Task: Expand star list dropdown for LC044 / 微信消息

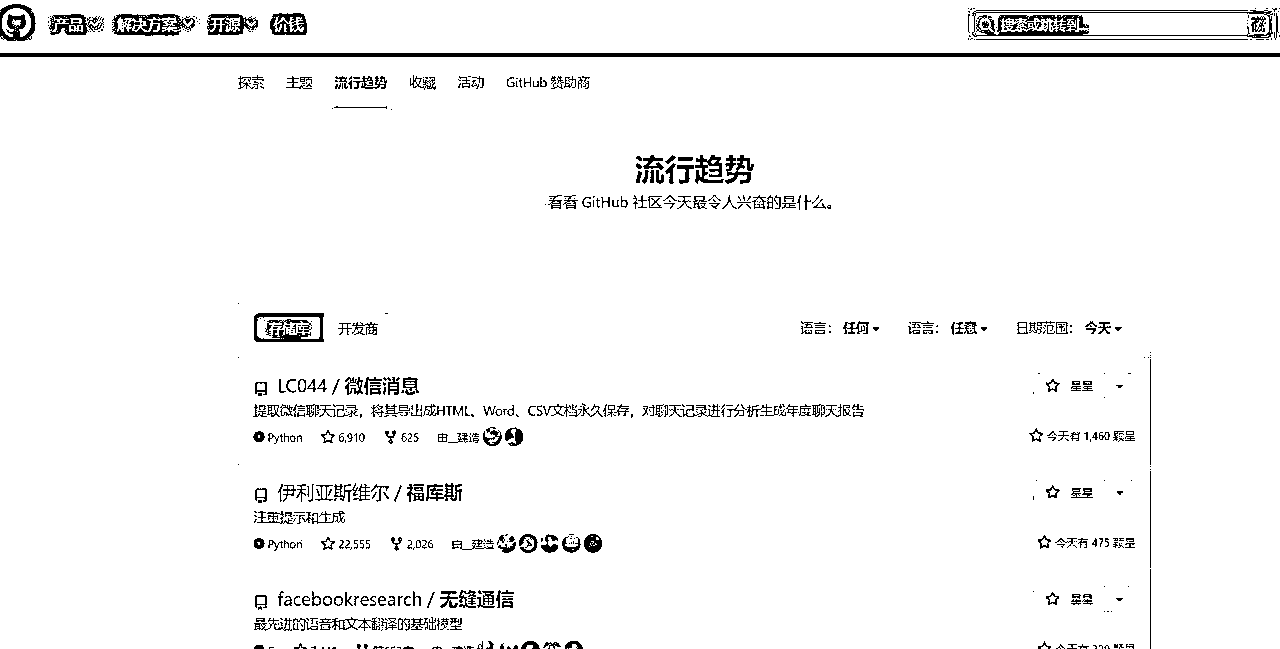Action: click(x=1120, y=386)
